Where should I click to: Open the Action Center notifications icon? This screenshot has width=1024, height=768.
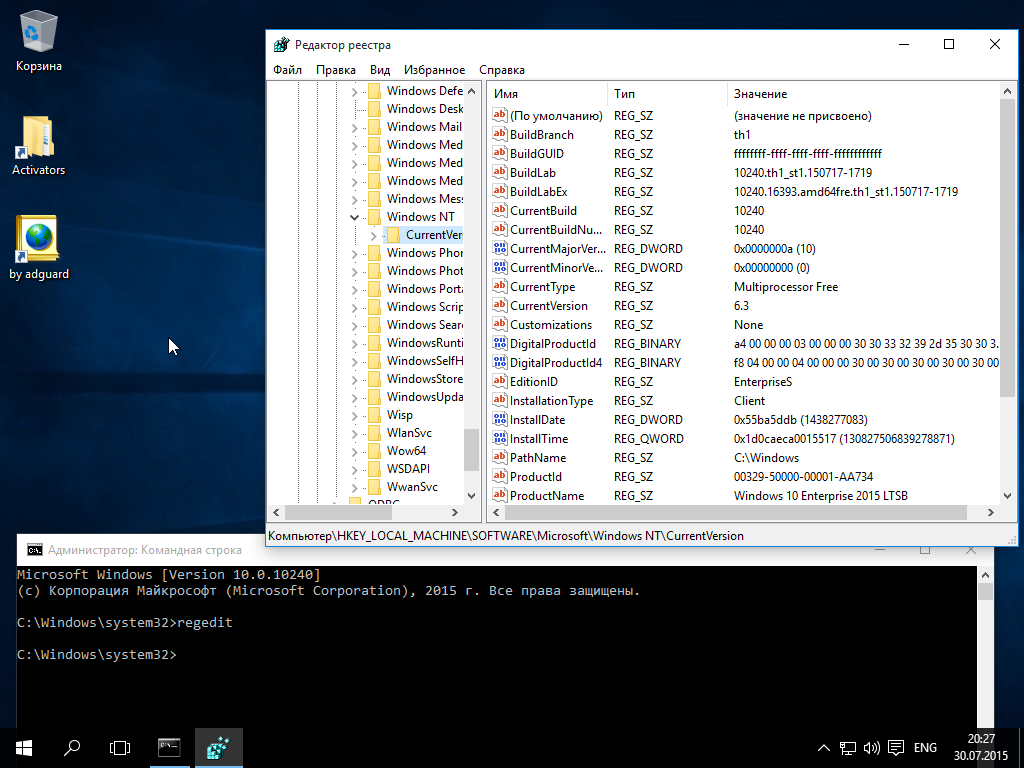[896, 748]
